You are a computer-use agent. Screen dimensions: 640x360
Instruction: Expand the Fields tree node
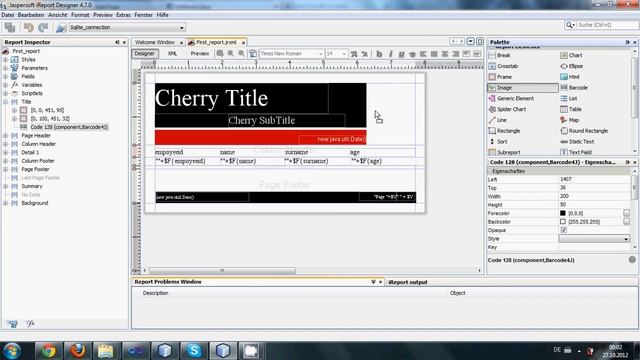click(x=6, y=76)
